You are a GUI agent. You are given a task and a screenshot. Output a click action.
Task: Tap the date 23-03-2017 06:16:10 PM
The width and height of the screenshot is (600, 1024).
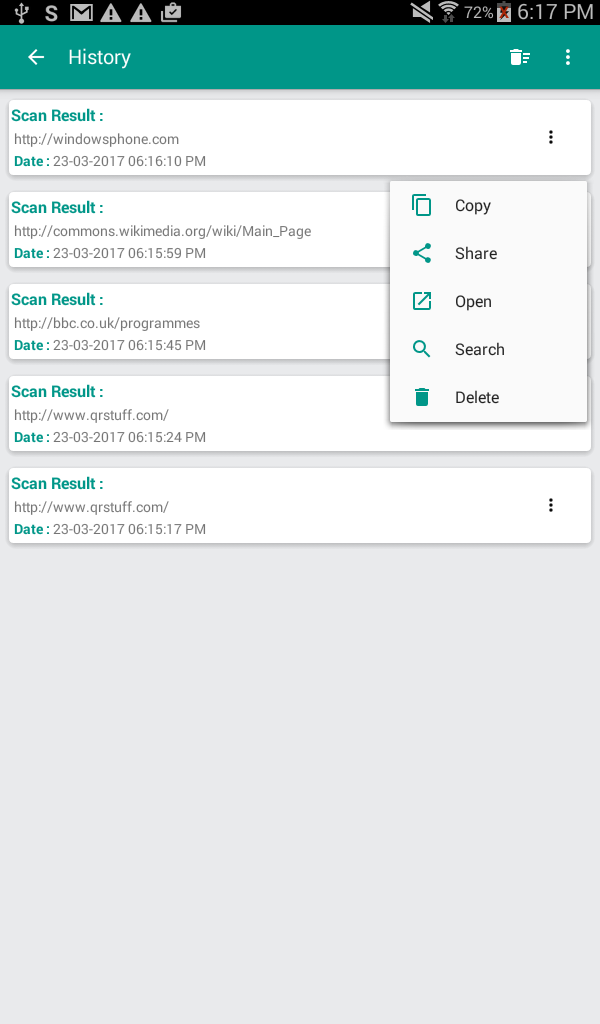(129, 161)
